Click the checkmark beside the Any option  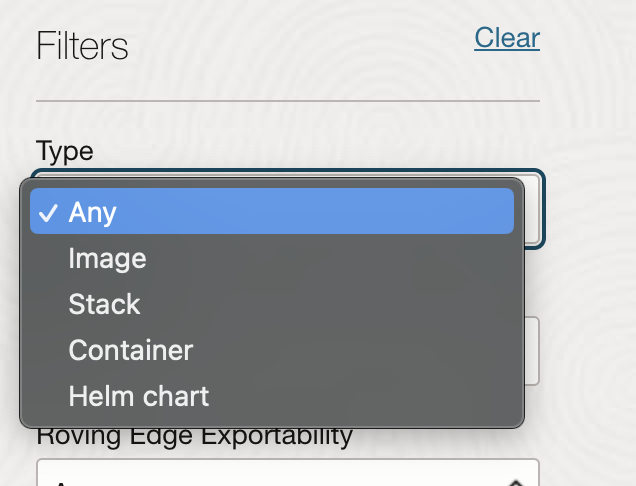pos(46,212)
